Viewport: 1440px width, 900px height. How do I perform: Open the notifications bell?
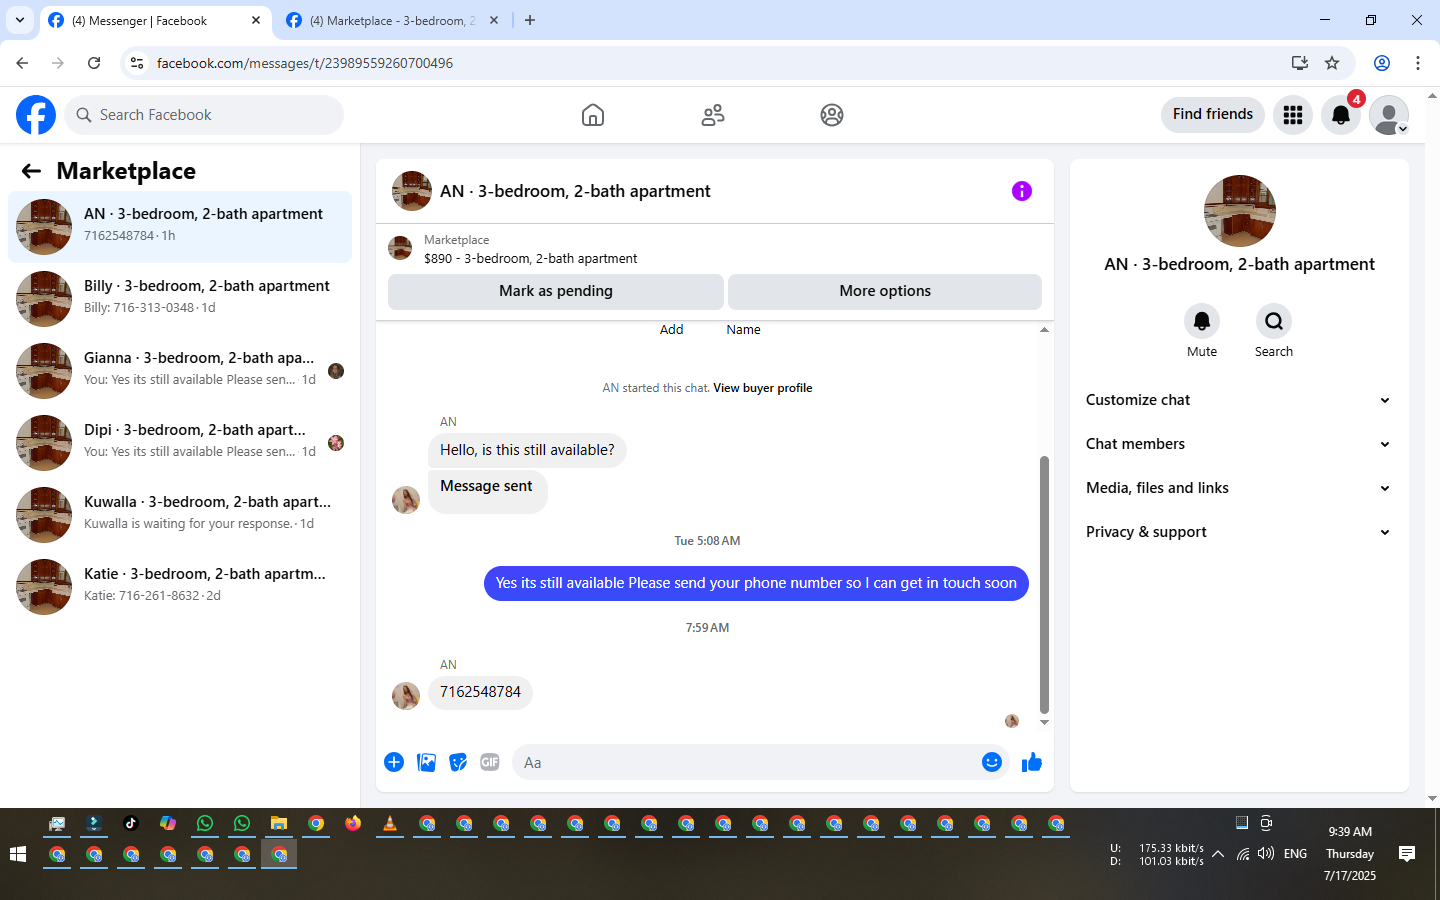(1341, 115)
